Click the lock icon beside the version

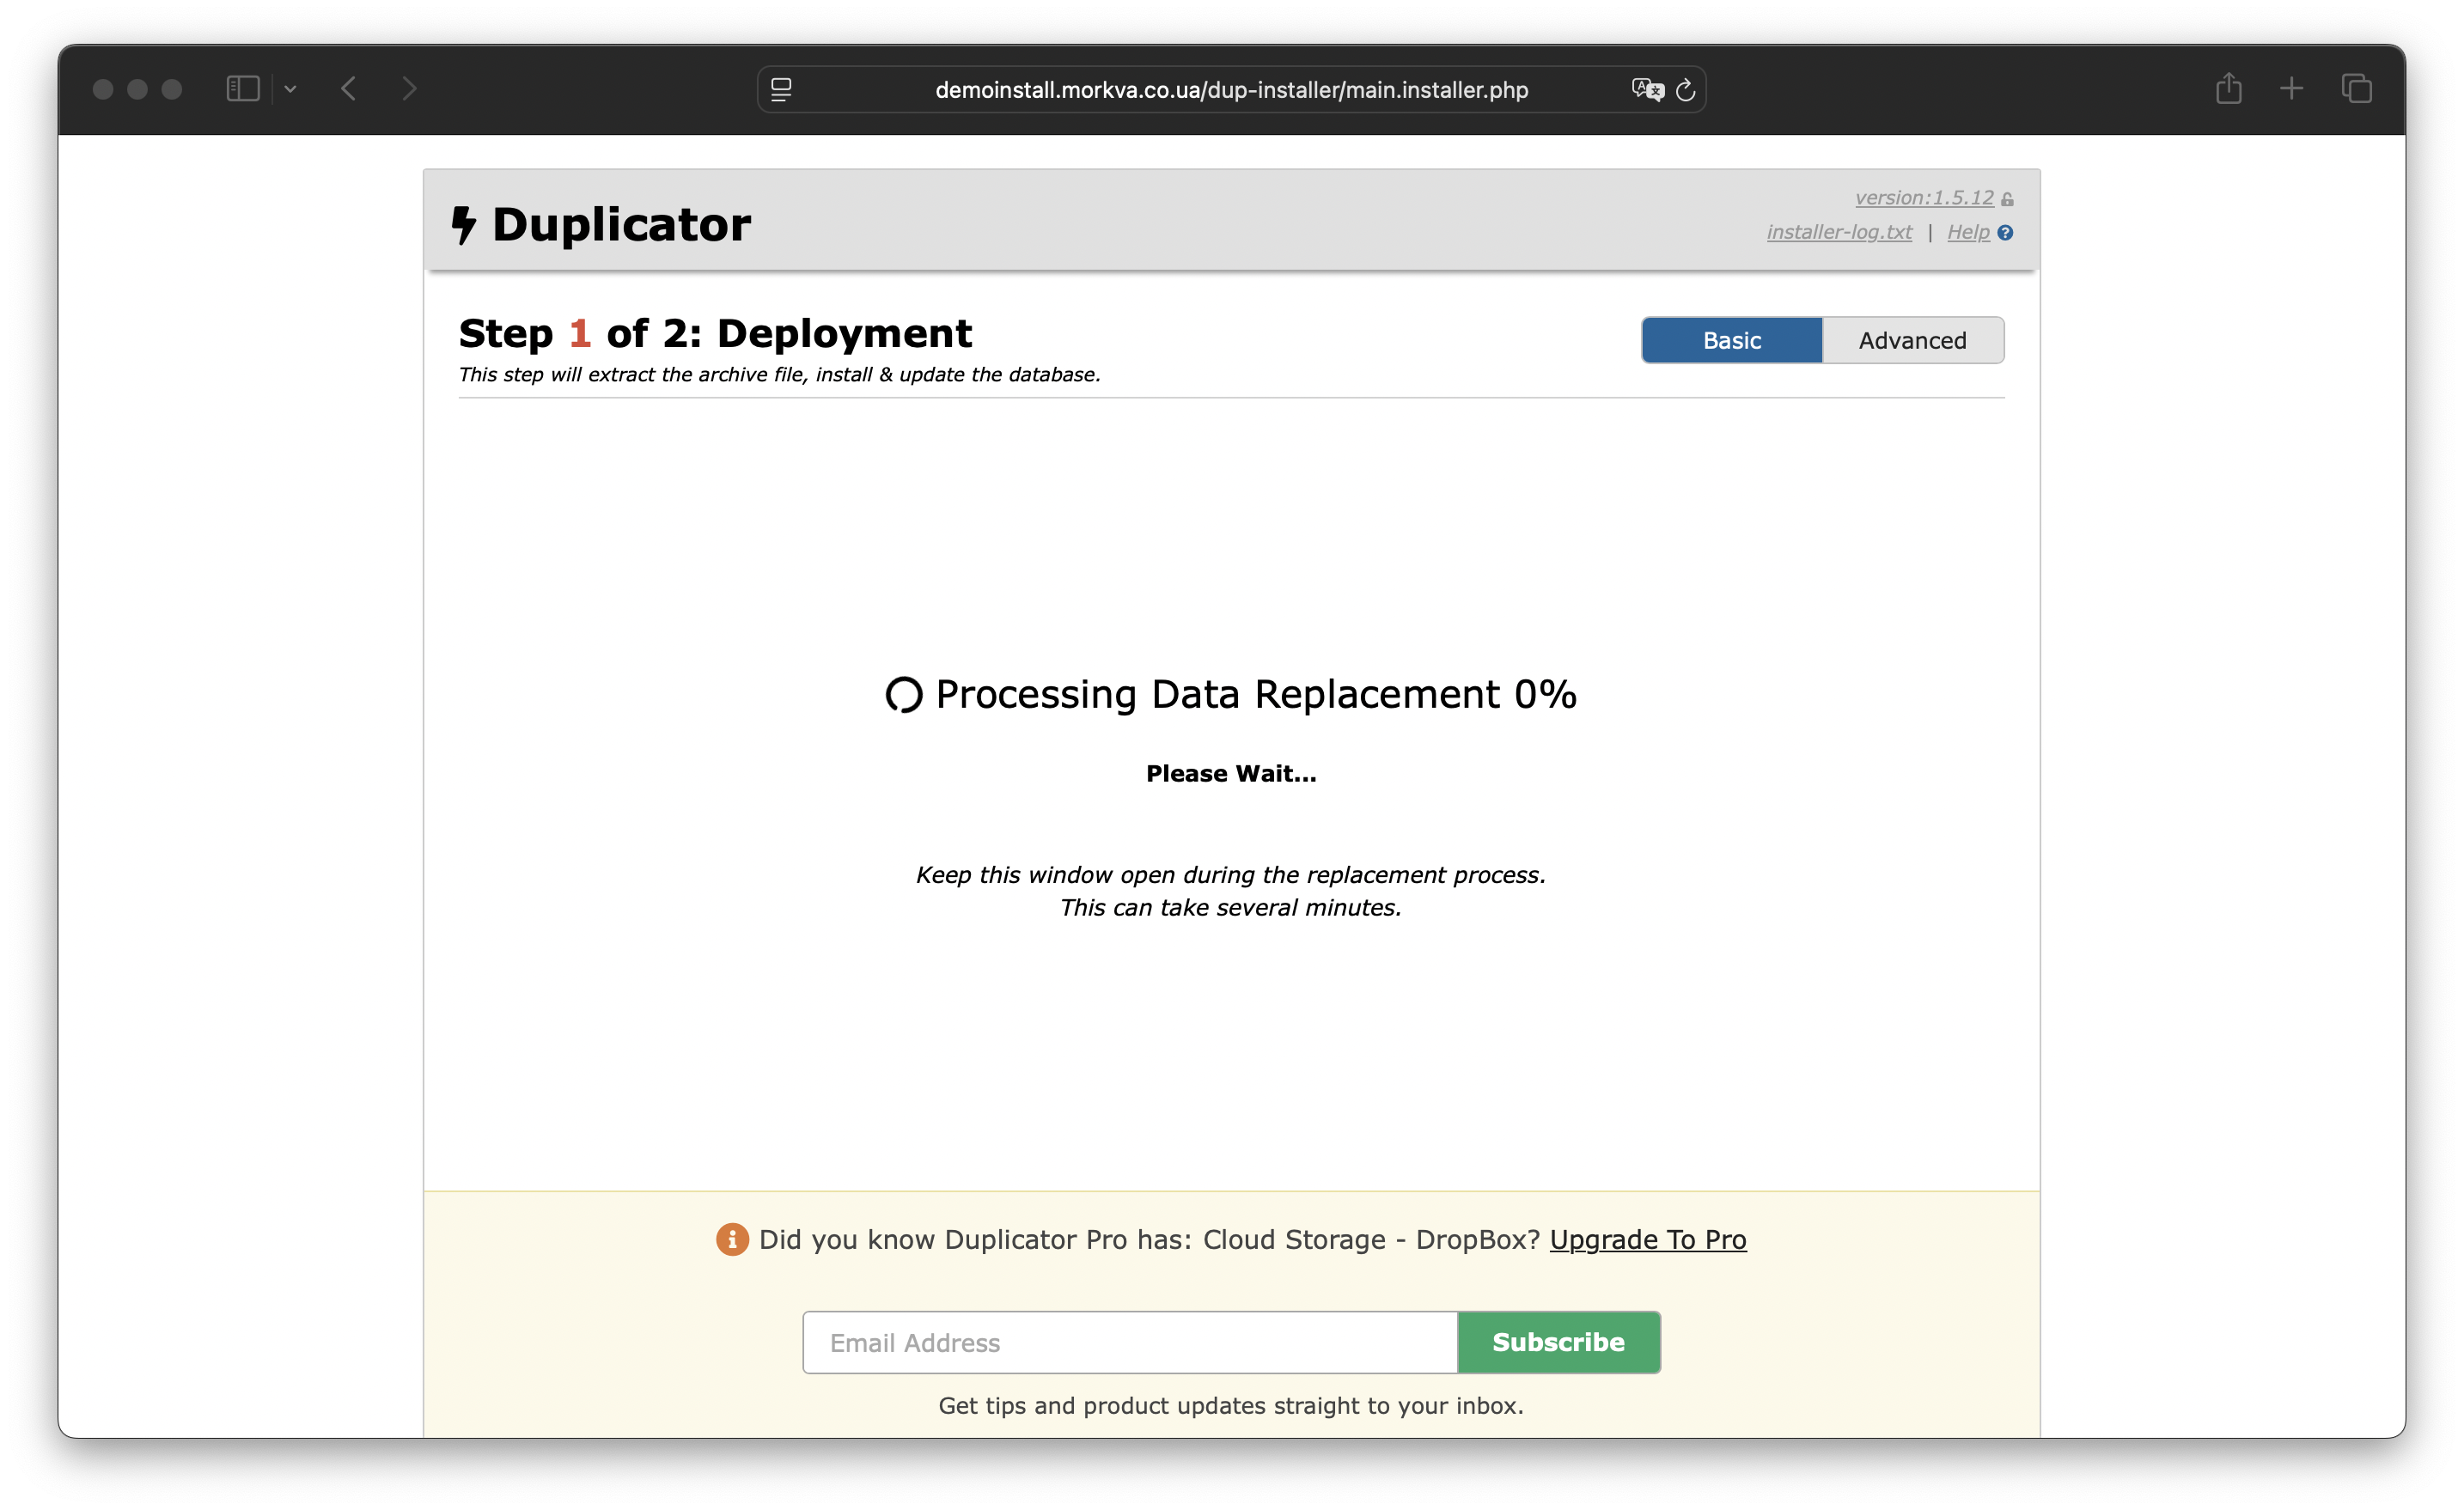(2007, 199)
